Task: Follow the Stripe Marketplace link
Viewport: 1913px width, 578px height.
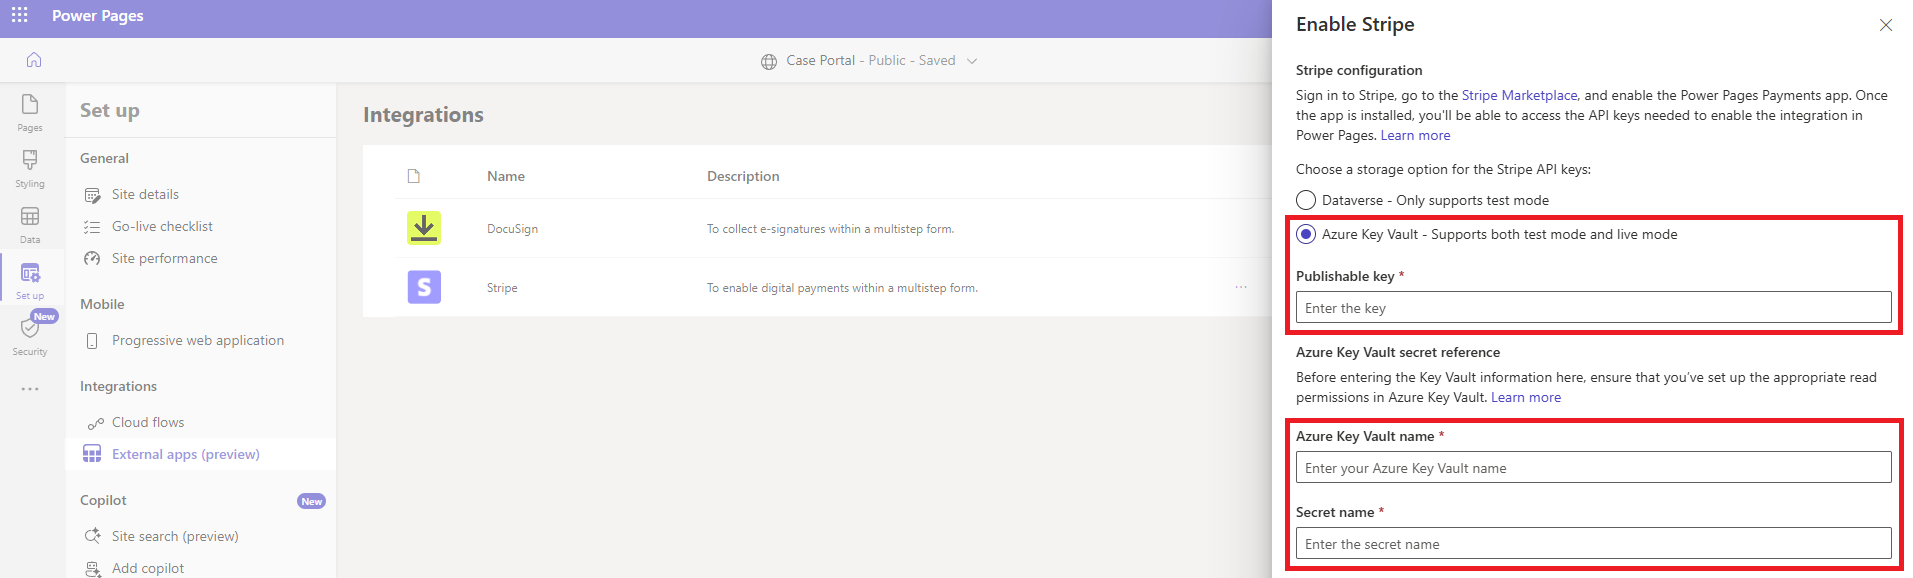Action: pyautogui.click(x=1519, y=95)
